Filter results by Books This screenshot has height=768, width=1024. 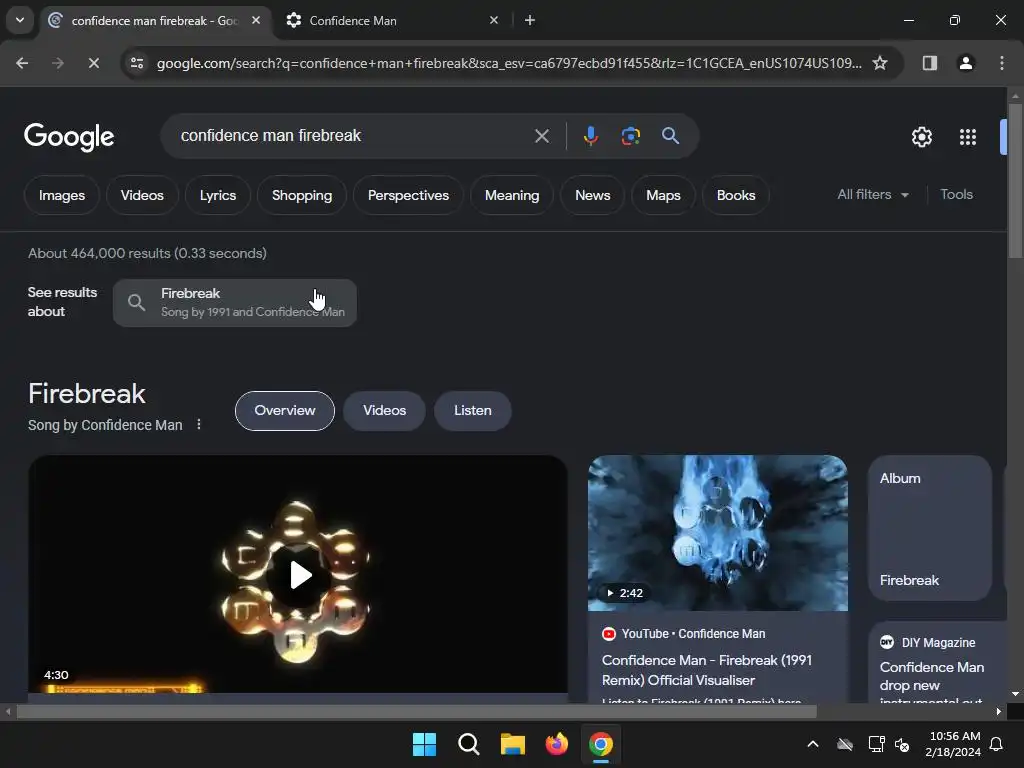(736, 195)
